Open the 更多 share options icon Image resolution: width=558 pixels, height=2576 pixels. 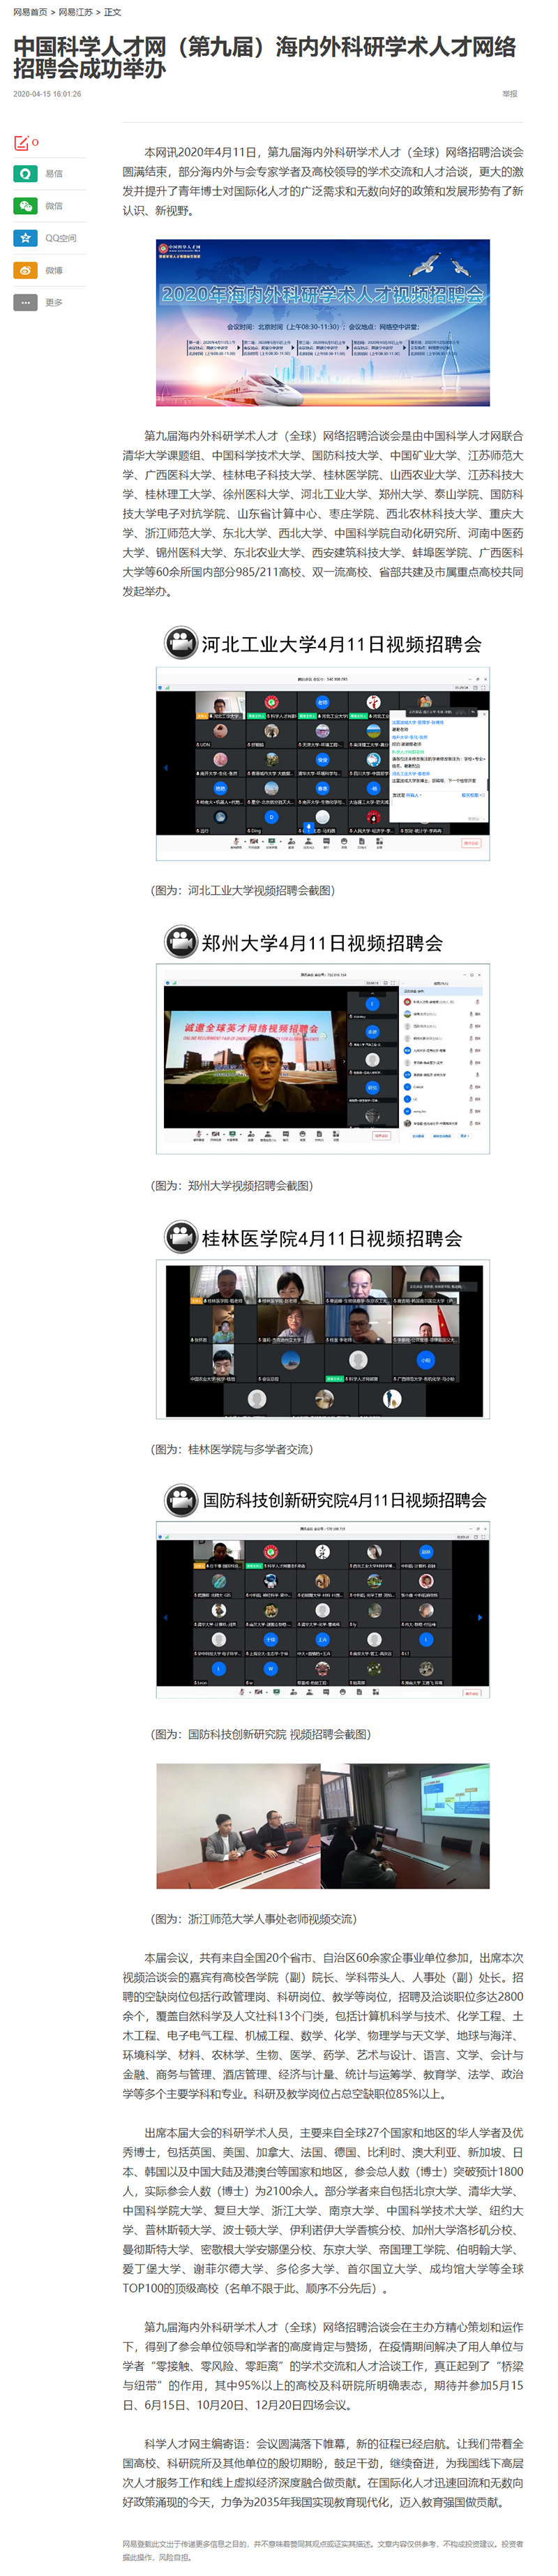[25, 302]
